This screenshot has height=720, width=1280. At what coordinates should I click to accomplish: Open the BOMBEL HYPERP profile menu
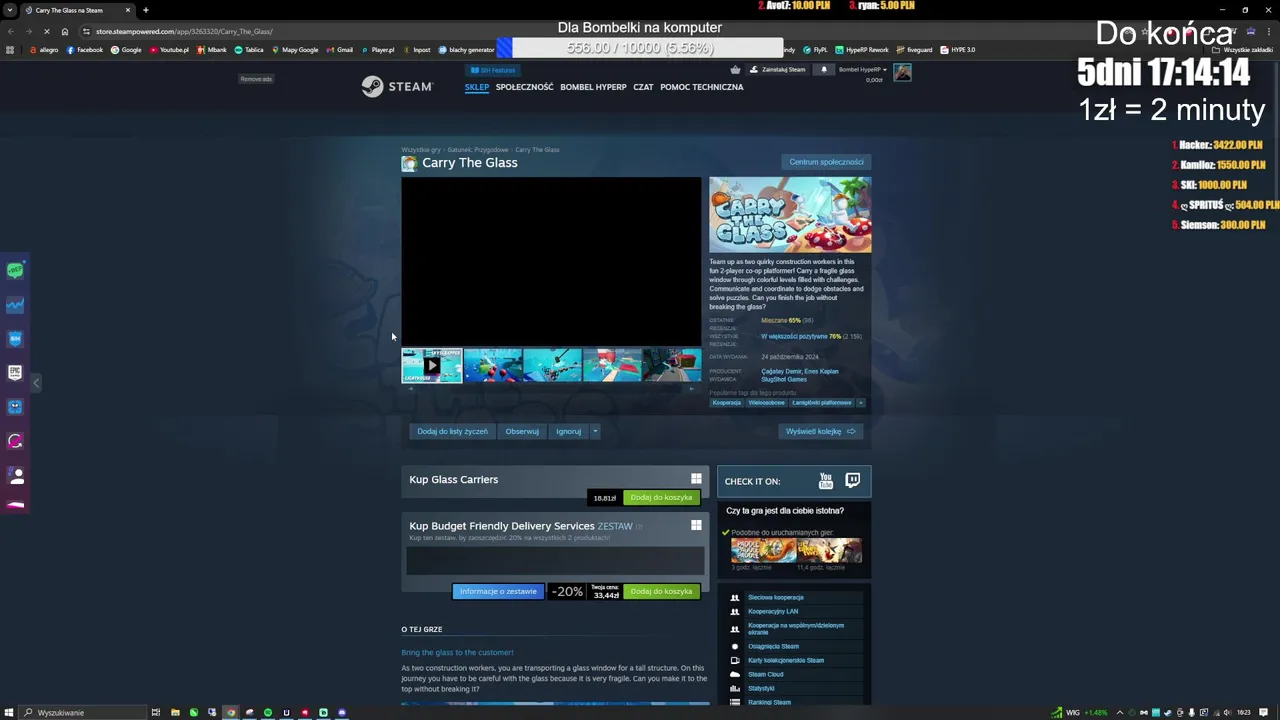[593, 87]
